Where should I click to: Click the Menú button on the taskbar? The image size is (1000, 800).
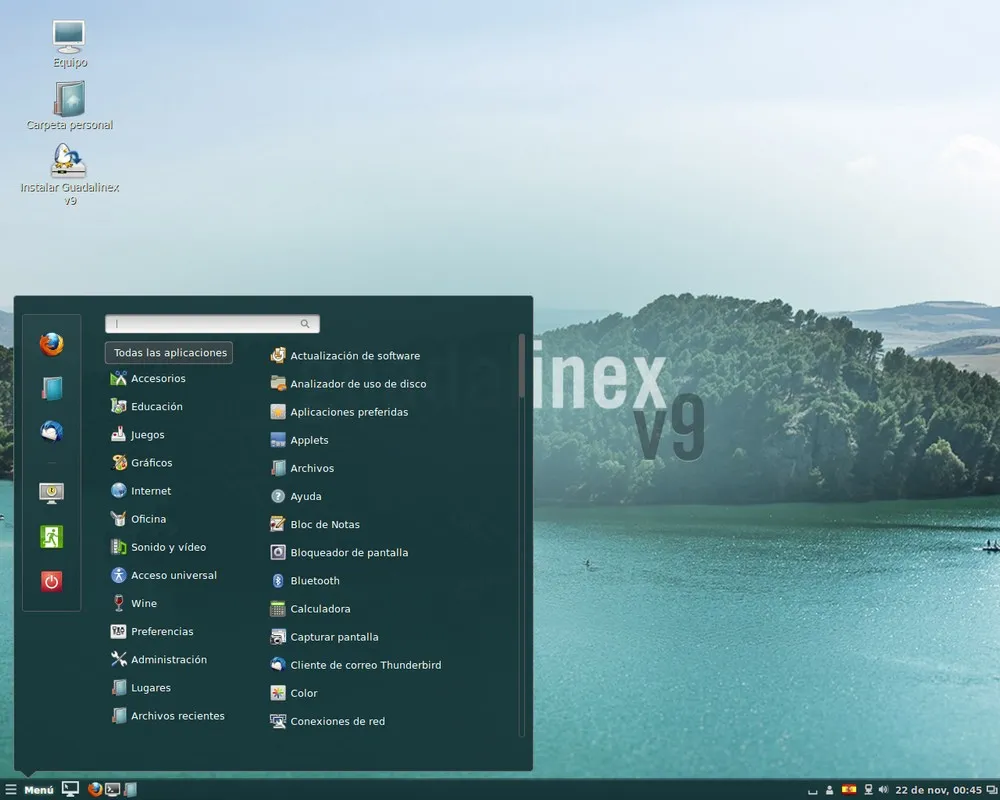pyautogui.click(x=32, y=789)
